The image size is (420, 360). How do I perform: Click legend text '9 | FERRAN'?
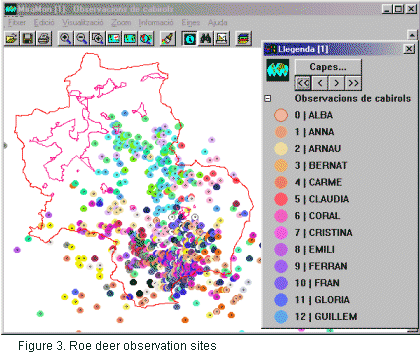pyautogui.click(x=321, y=266)
